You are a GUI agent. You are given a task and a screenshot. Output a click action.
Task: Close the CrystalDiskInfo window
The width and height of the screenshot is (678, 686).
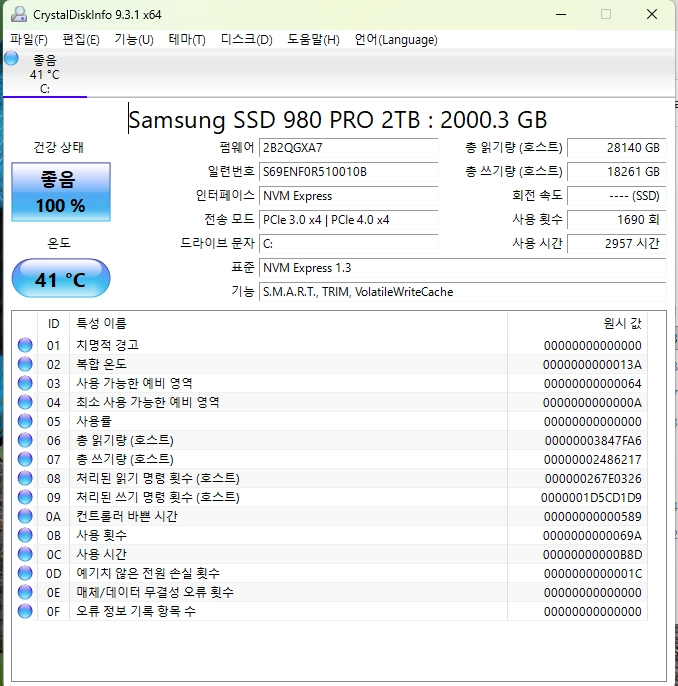point(652,14)
